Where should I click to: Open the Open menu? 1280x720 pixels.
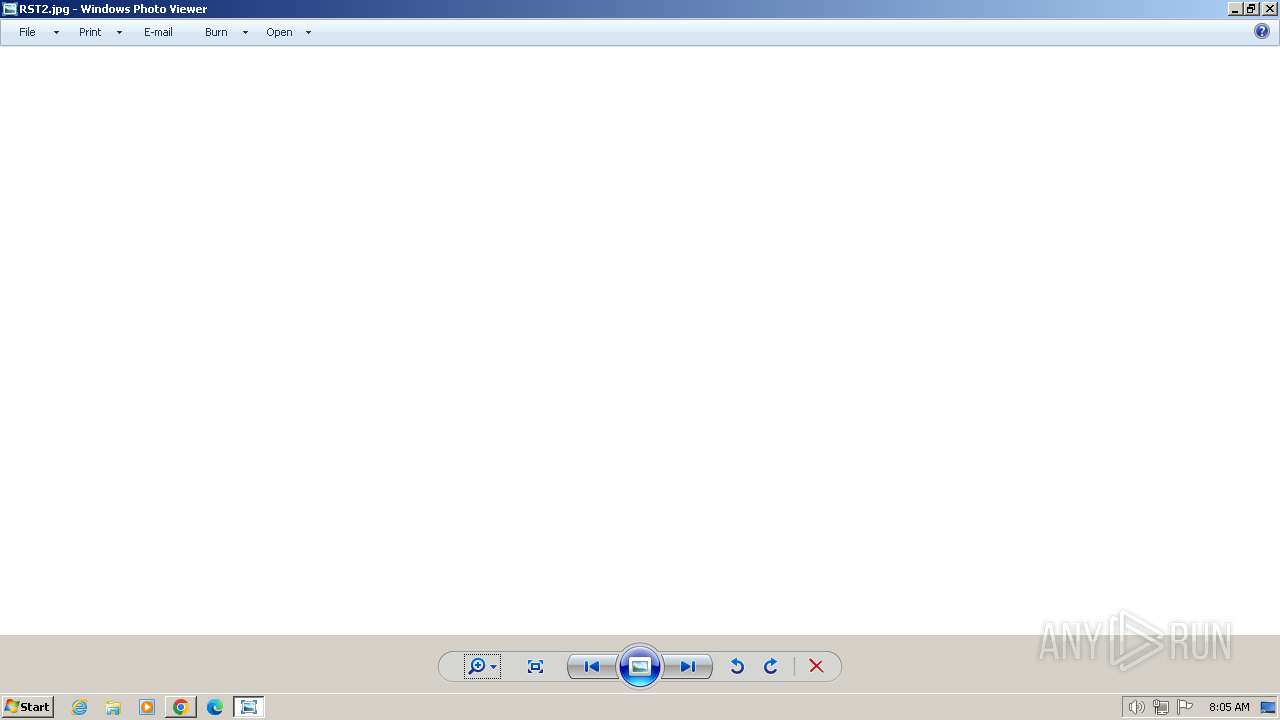click(x=279, y=32)
